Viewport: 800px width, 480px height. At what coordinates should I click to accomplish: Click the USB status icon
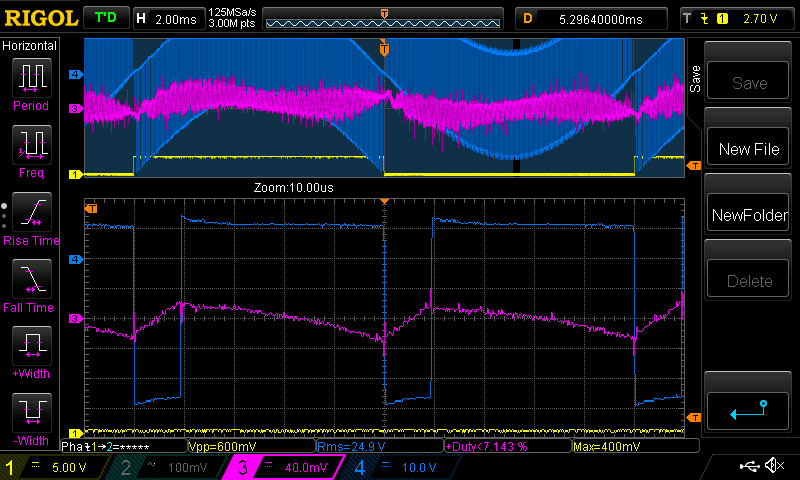tap(748, 466)
